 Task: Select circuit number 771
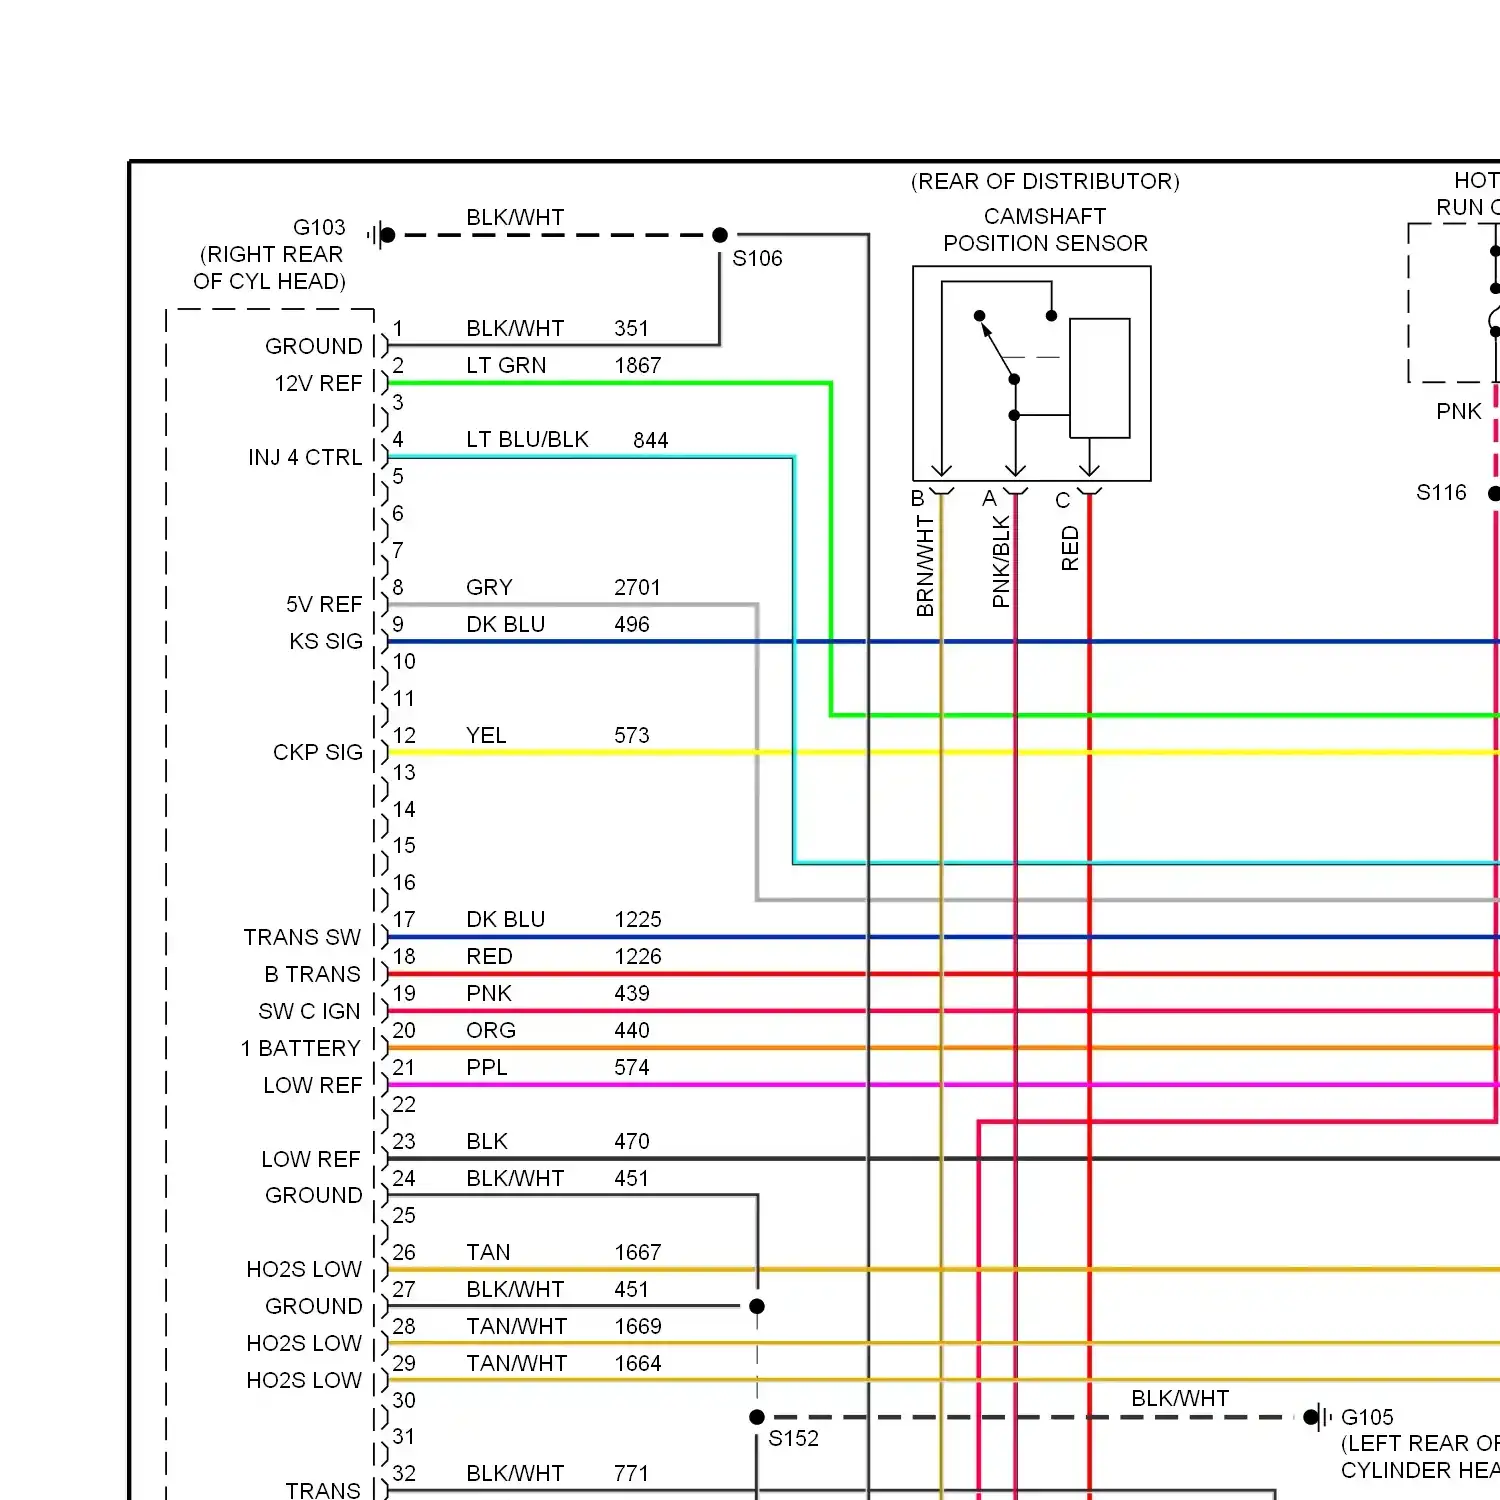(631, 1473)
